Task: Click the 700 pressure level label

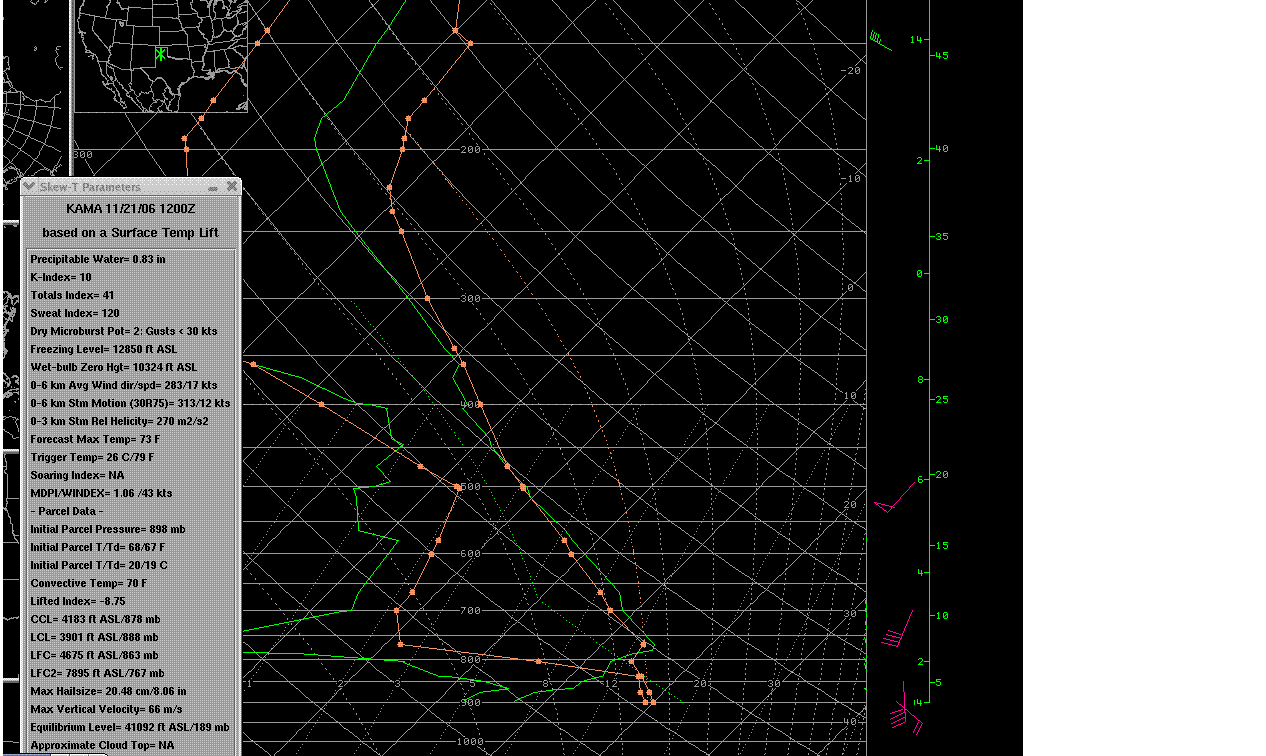Action: click(x=470, y=611)
